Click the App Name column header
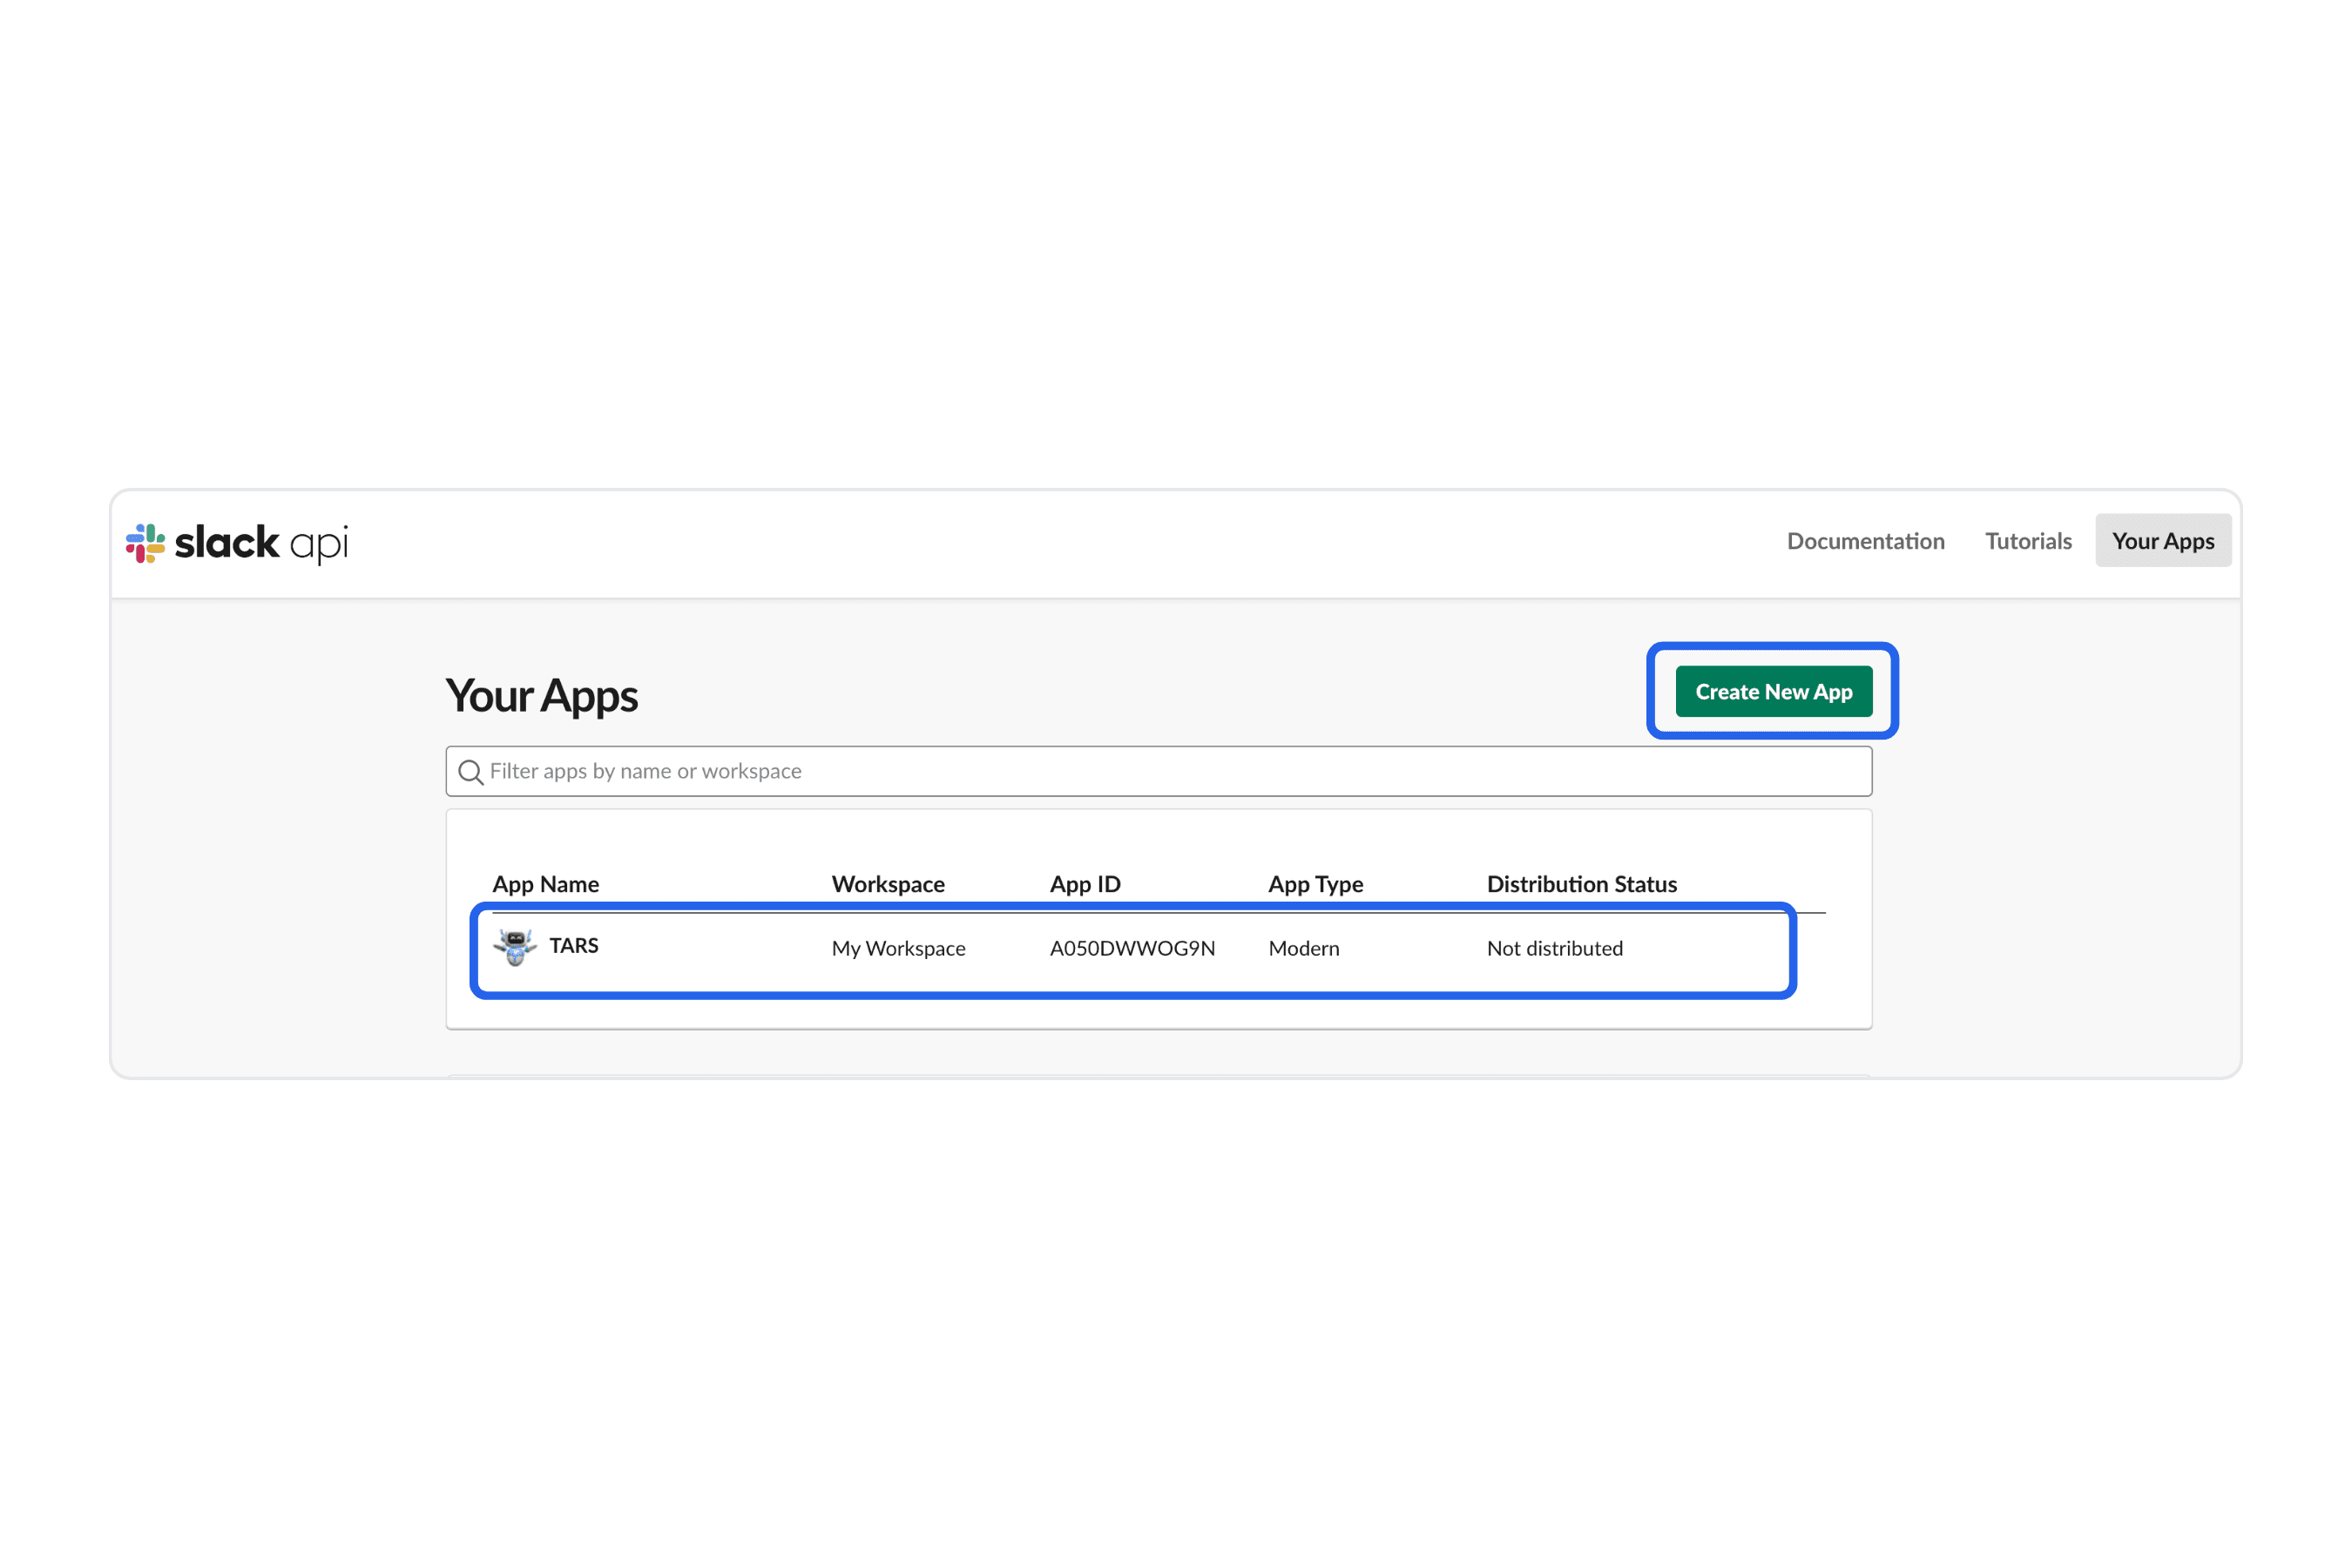 point(546,884)
